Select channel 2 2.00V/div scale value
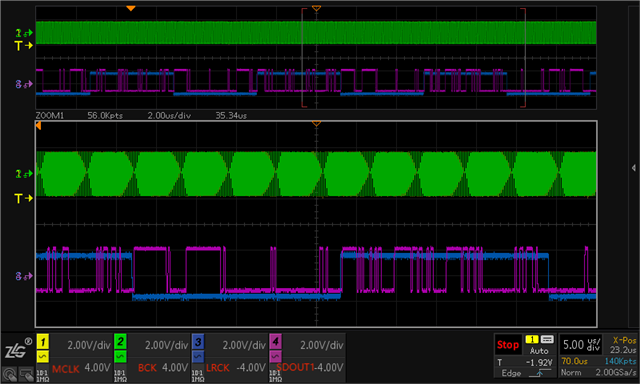Viewport: 640px width, 384px height. pyautogui.click(x=167, y=345)
